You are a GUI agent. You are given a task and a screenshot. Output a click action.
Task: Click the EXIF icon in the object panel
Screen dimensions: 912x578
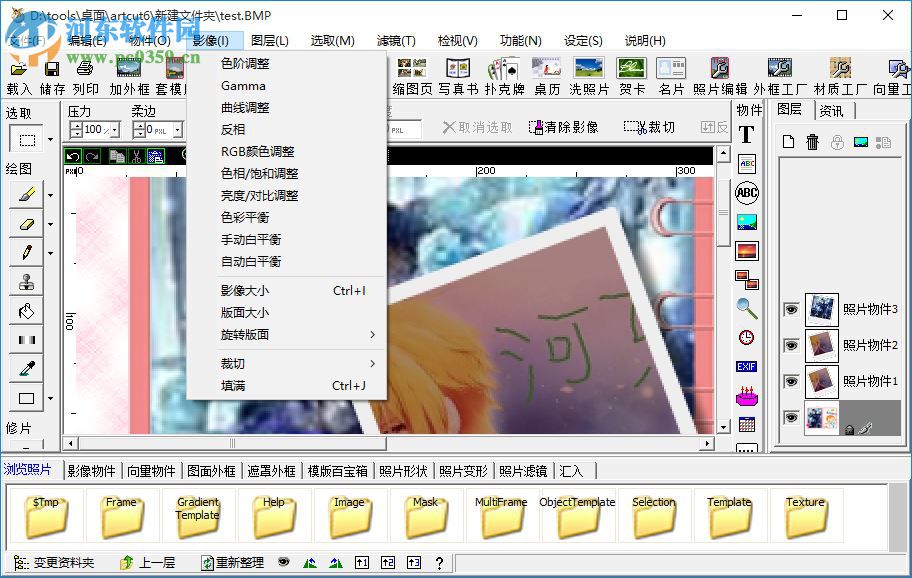pos(747,367)
